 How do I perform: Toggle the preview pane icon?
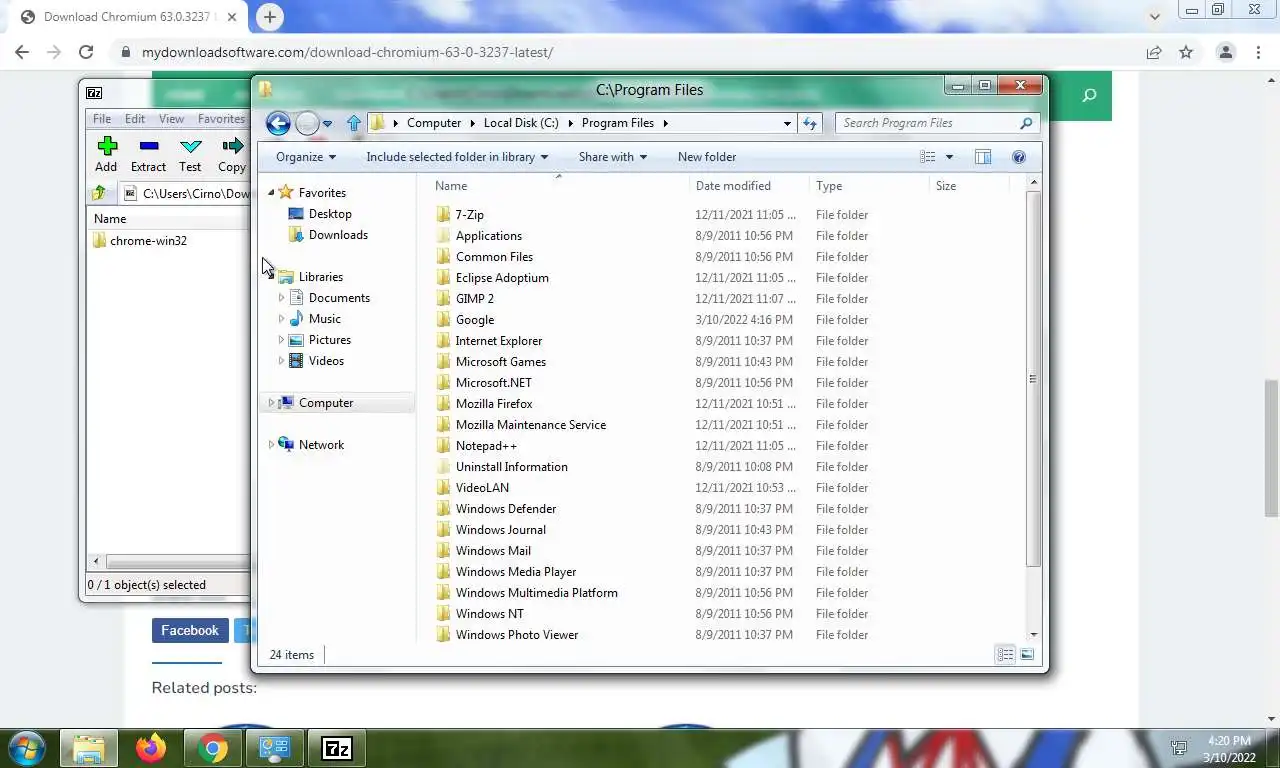983,157
